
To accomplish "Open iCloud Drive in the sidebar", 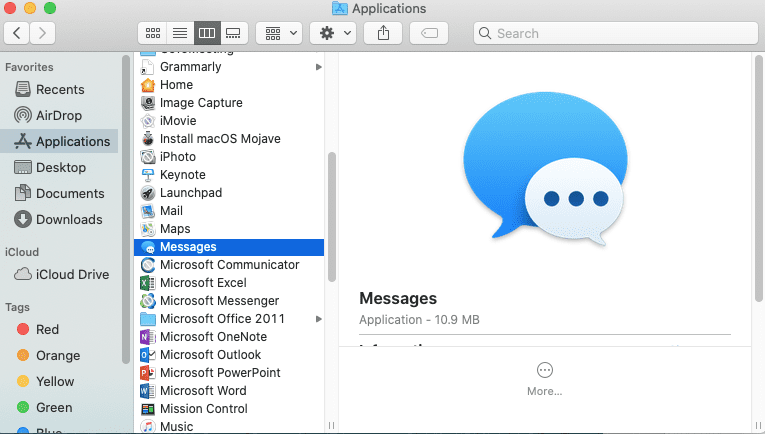I will click(x=59, y=275).
